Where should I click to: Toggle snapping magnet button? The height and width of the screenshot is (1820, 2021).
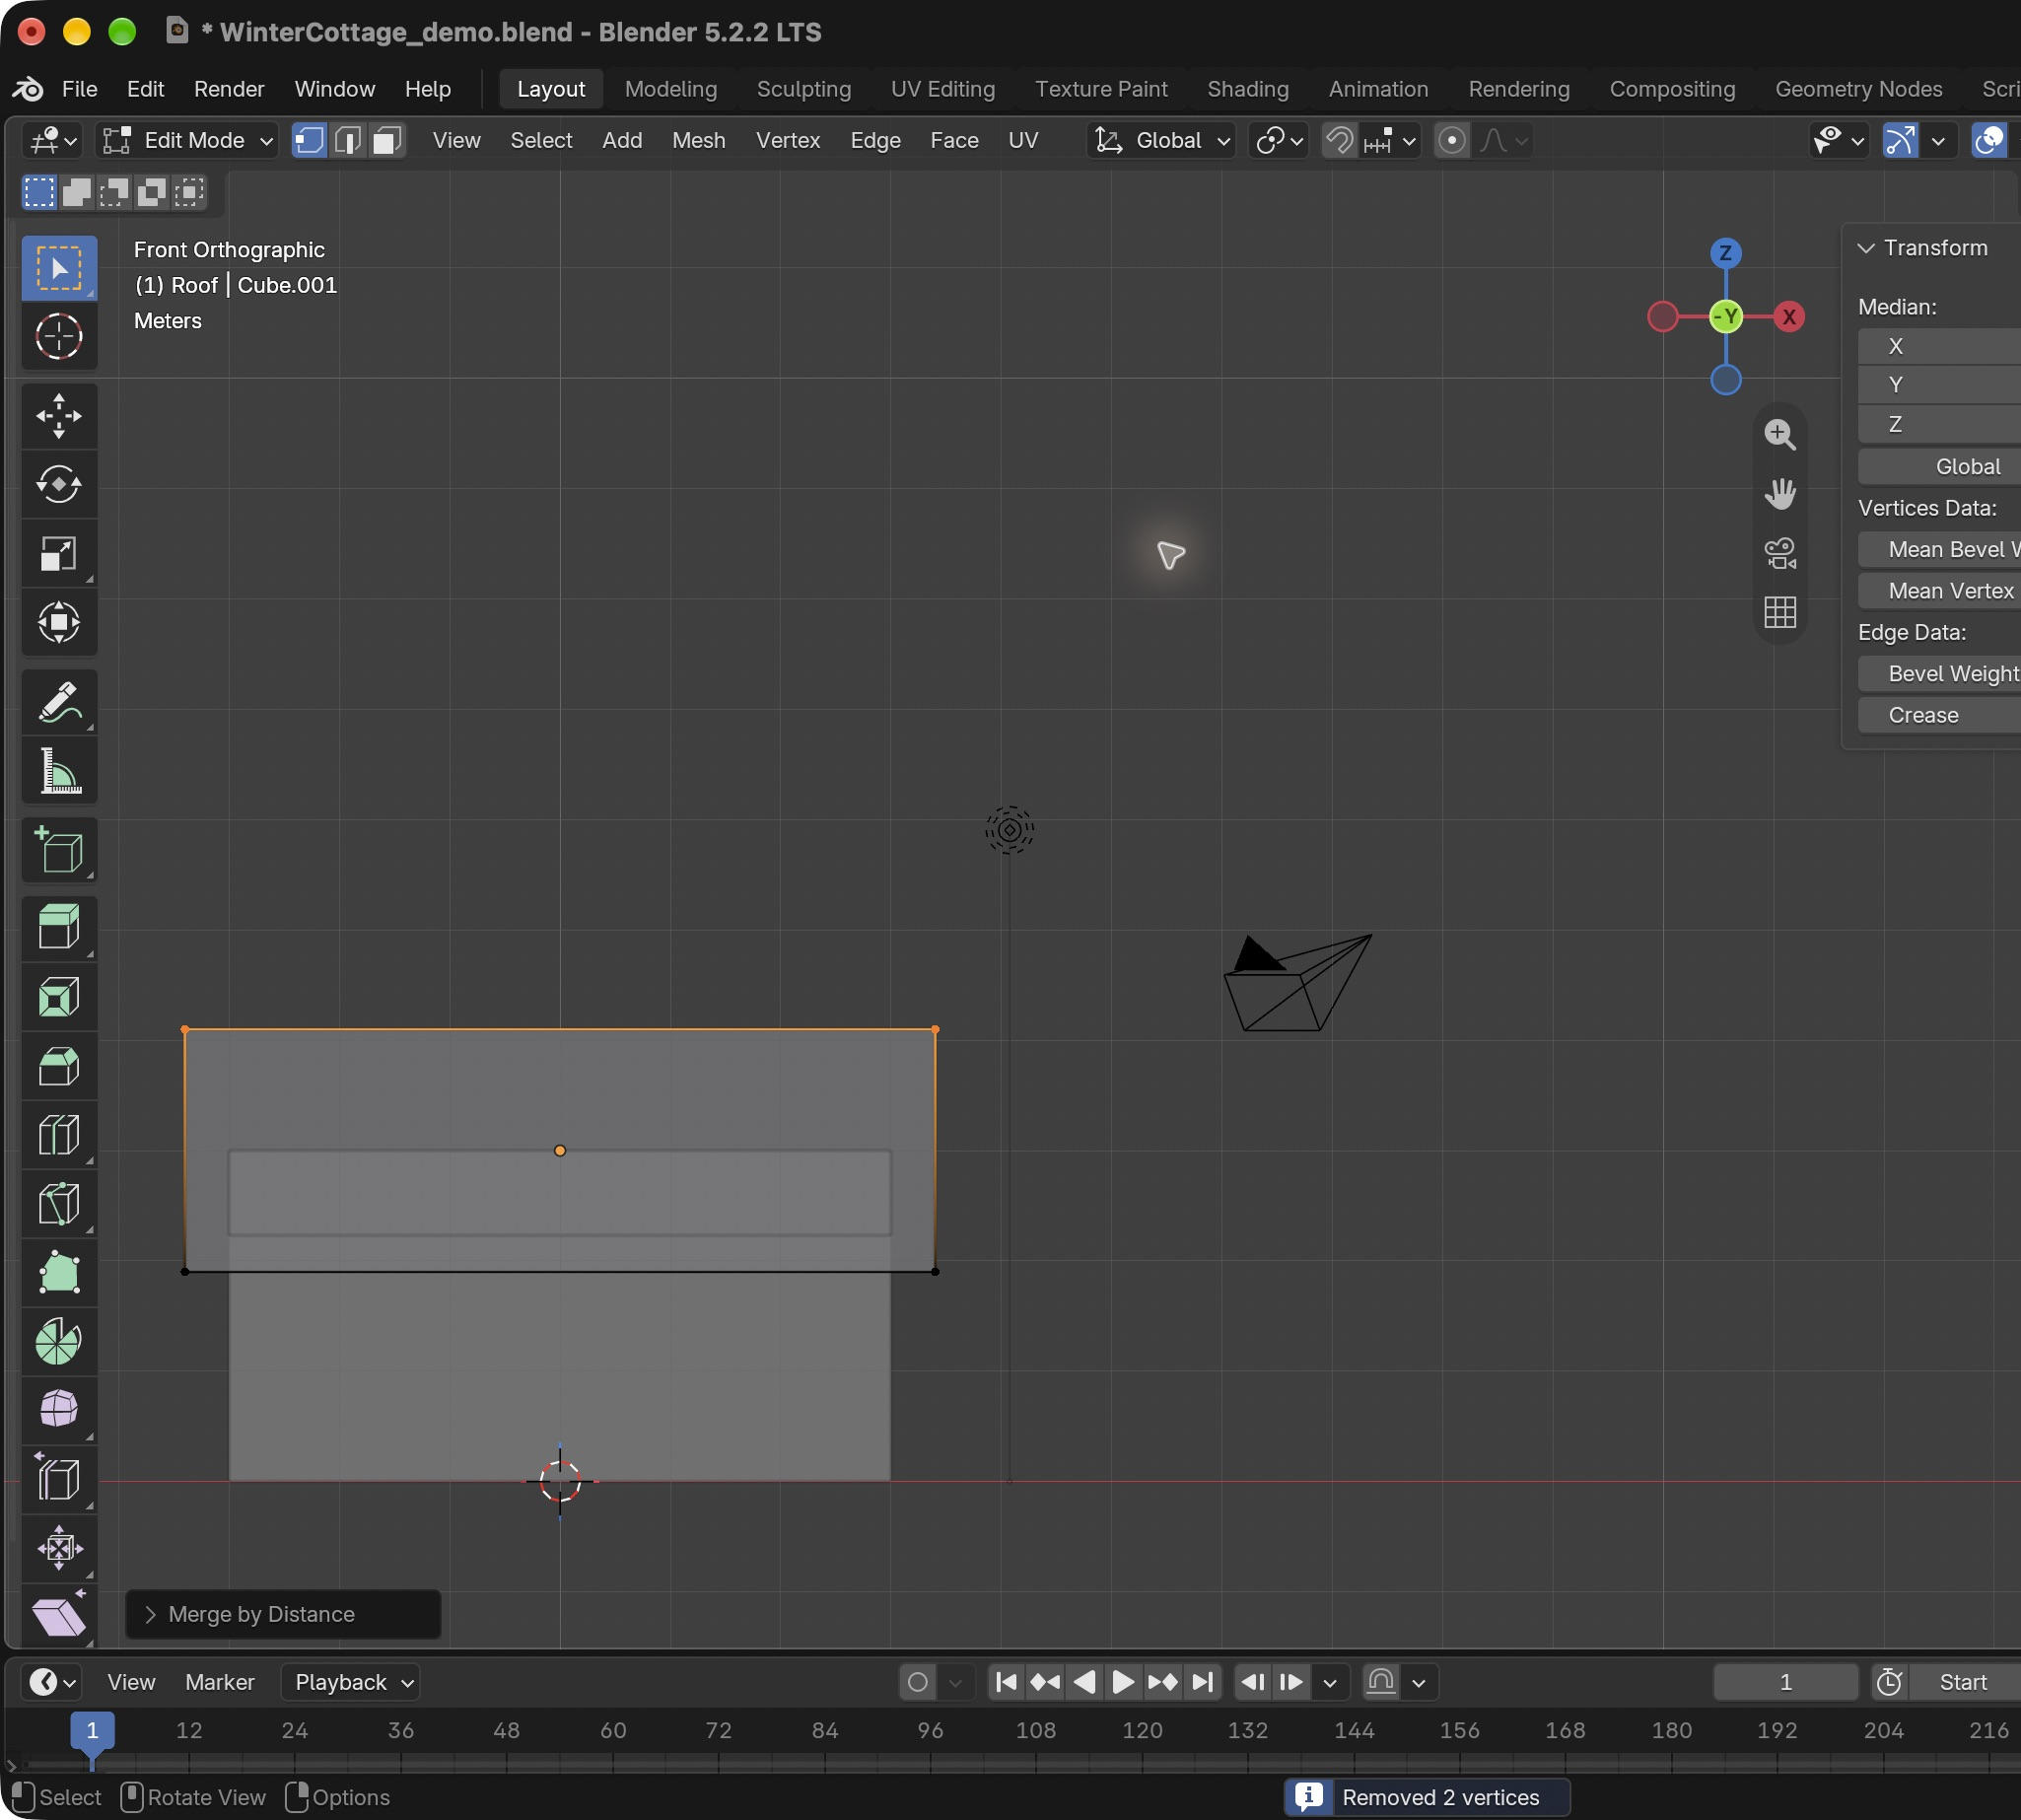tap(1339, 140)
